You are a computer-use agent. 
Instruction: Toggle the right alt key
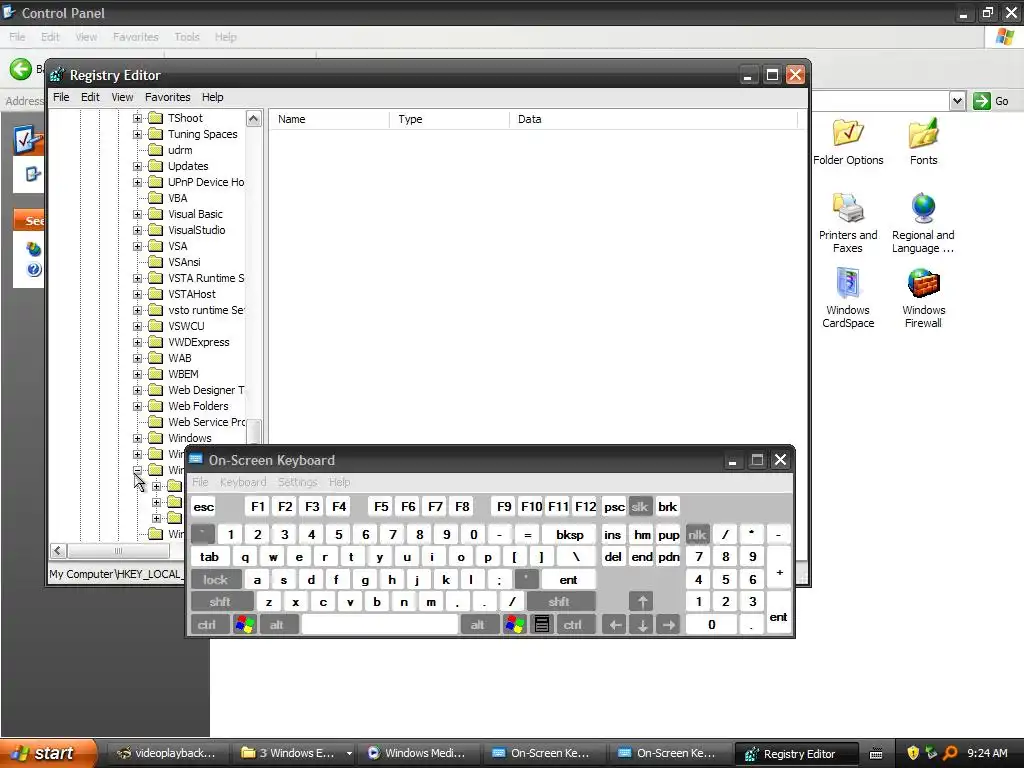478,624
